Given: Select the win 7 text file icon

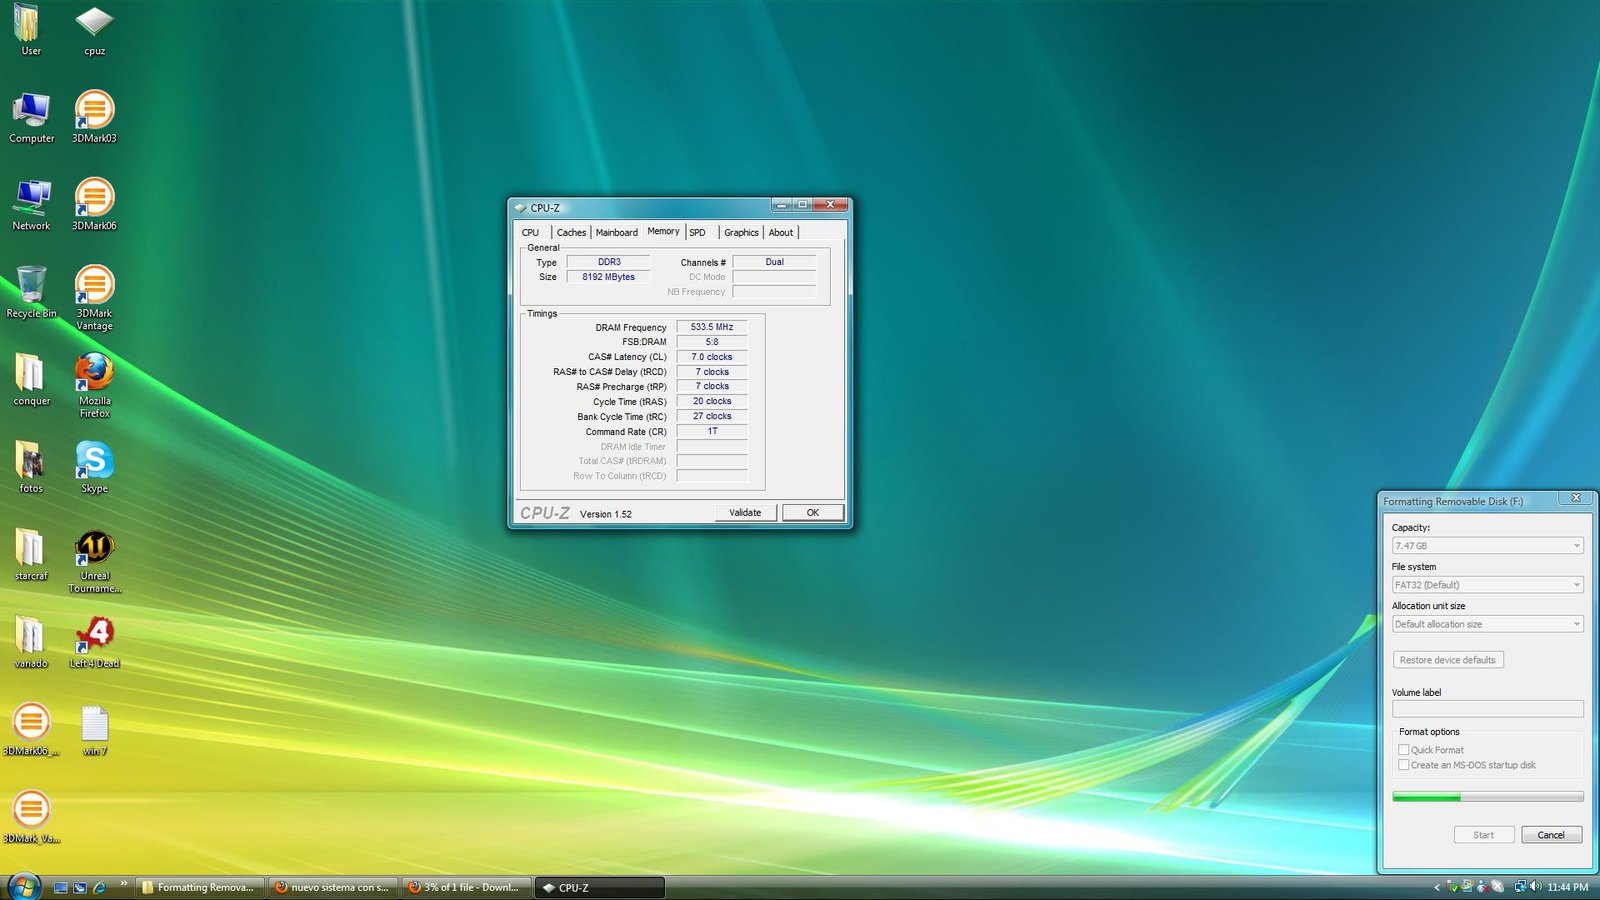Looking at the screenshot, I should pos(94,730).
